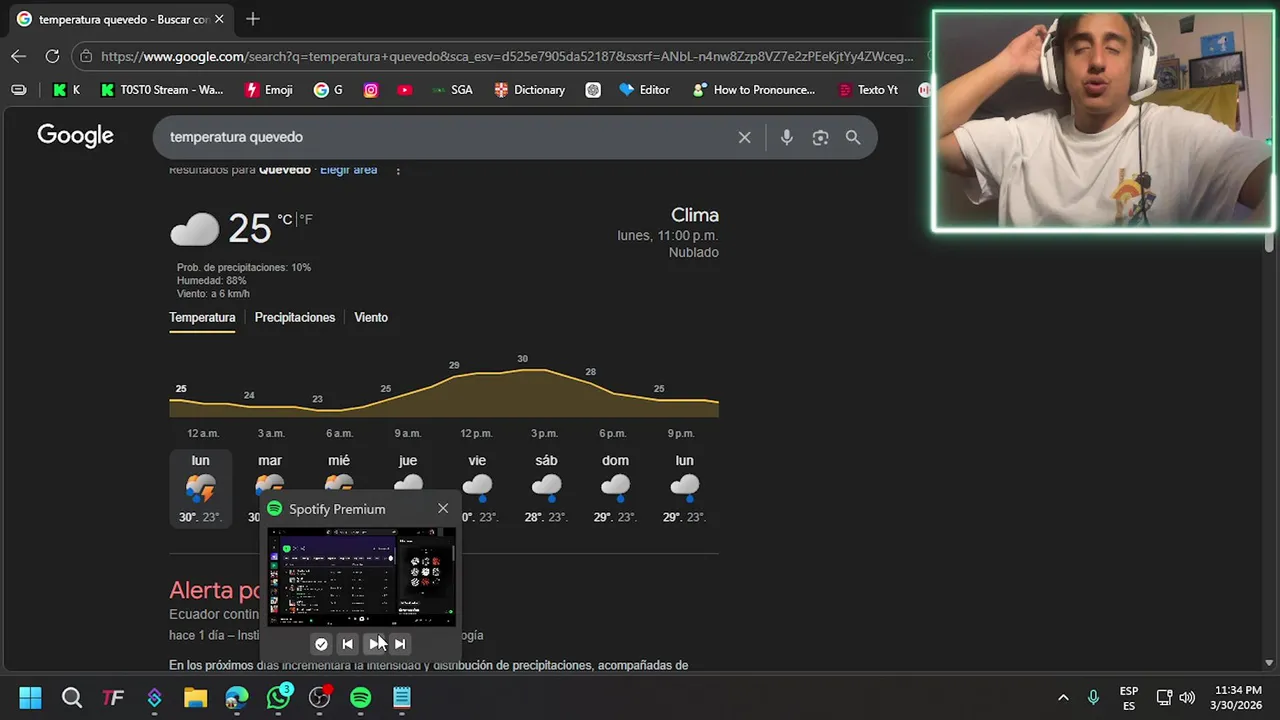This screenshot has width=1280, height=720.
Task: Open the TF app on taskbar
Action: (x=113, y=698)
